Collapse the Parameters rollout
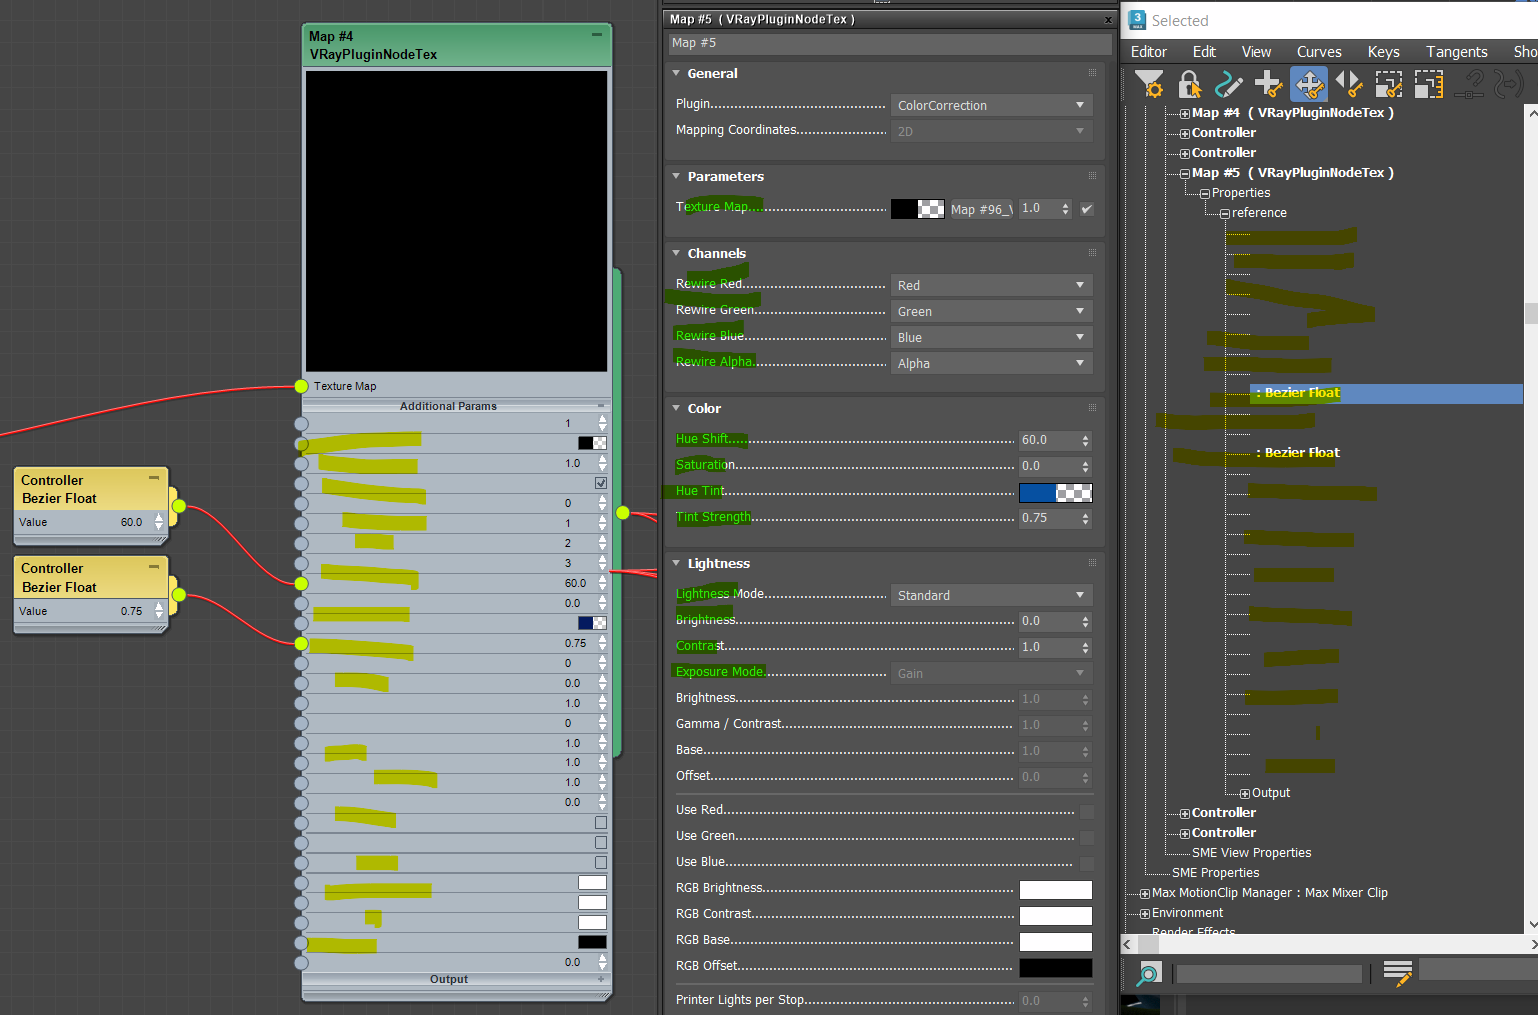The image size is (1538, 1015). pyautogui.click(x=677, y=176)
